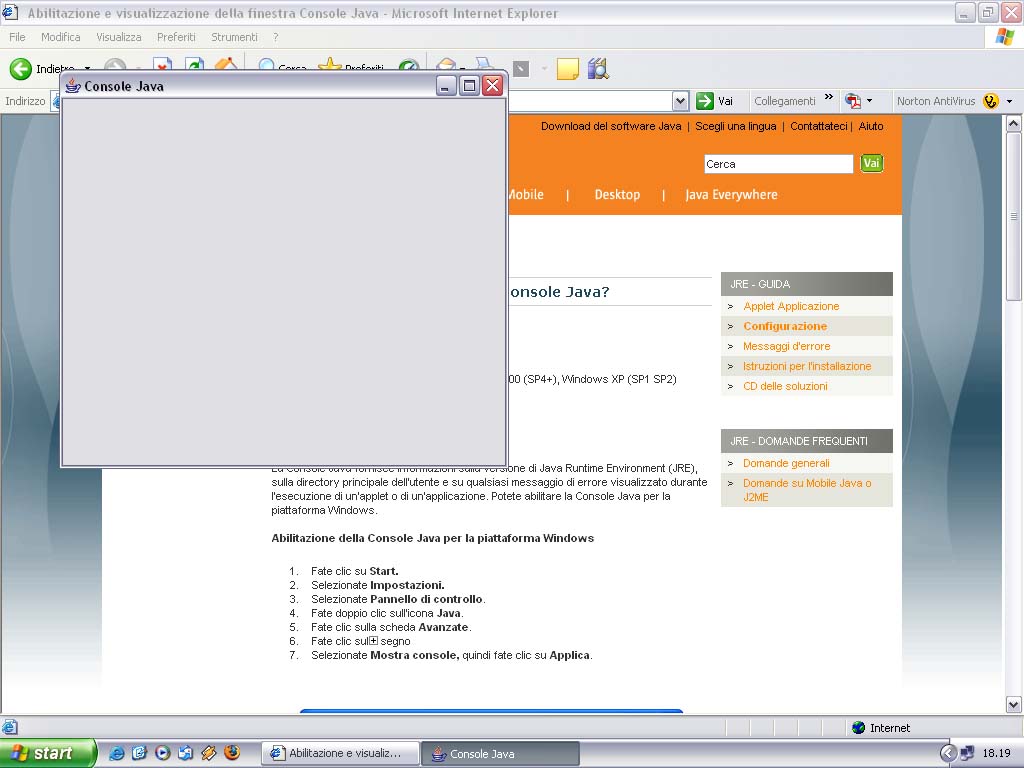The image size is (1024, 768).
Task: Launch Internet Explorer from quick launch
Action: pos(117,753)
